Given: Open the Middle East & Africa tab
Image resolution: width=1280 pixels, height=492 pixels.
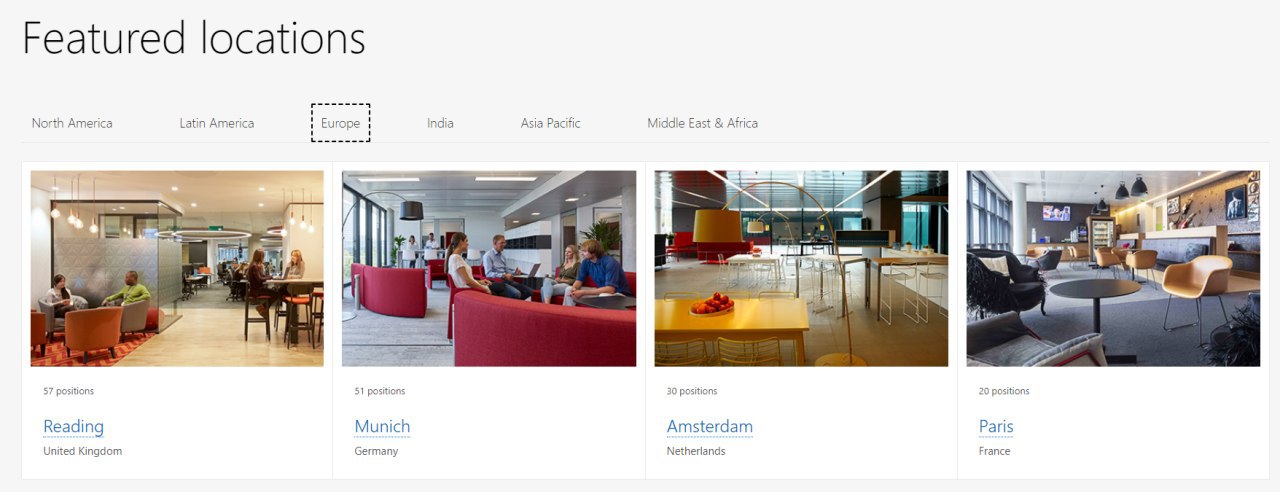Looking at the screenshot, I should pyautogui.click(x=702, y=123).
